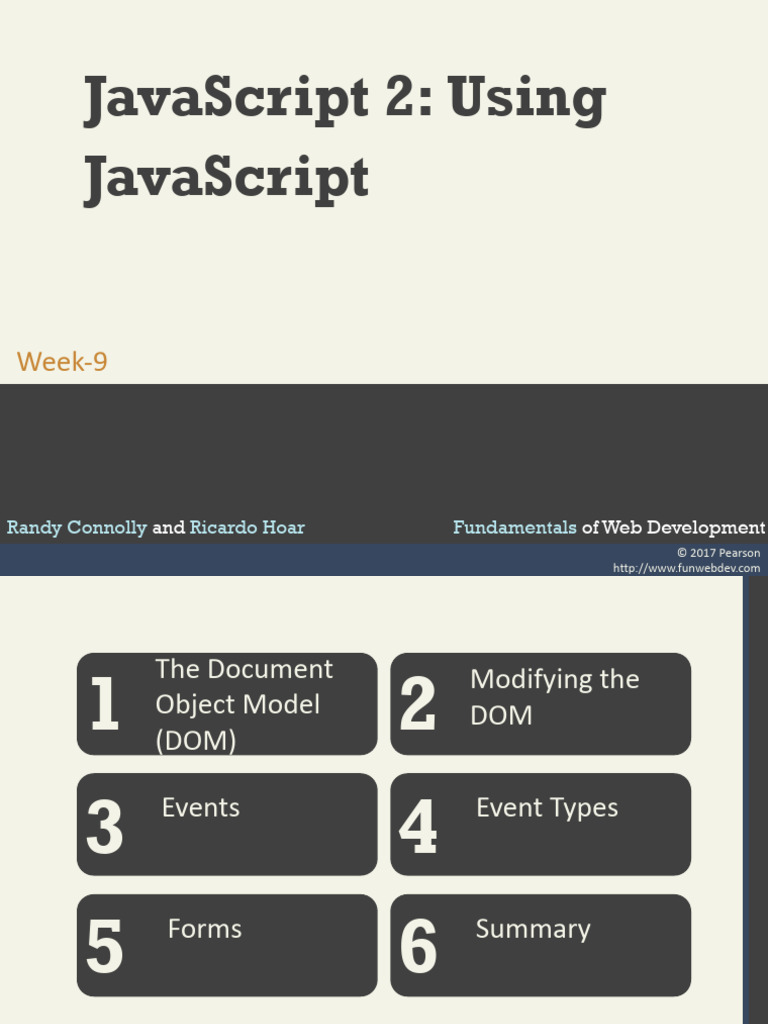Open the Event Types section box
This screenshot has width=768, height=1024.
coord(541,824)
